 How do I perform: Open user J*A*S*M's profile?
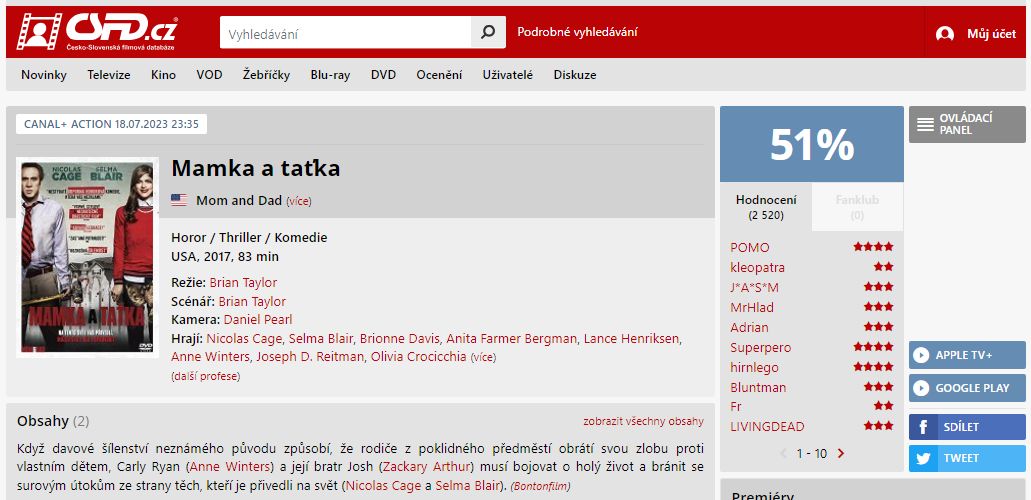[754, 288]
